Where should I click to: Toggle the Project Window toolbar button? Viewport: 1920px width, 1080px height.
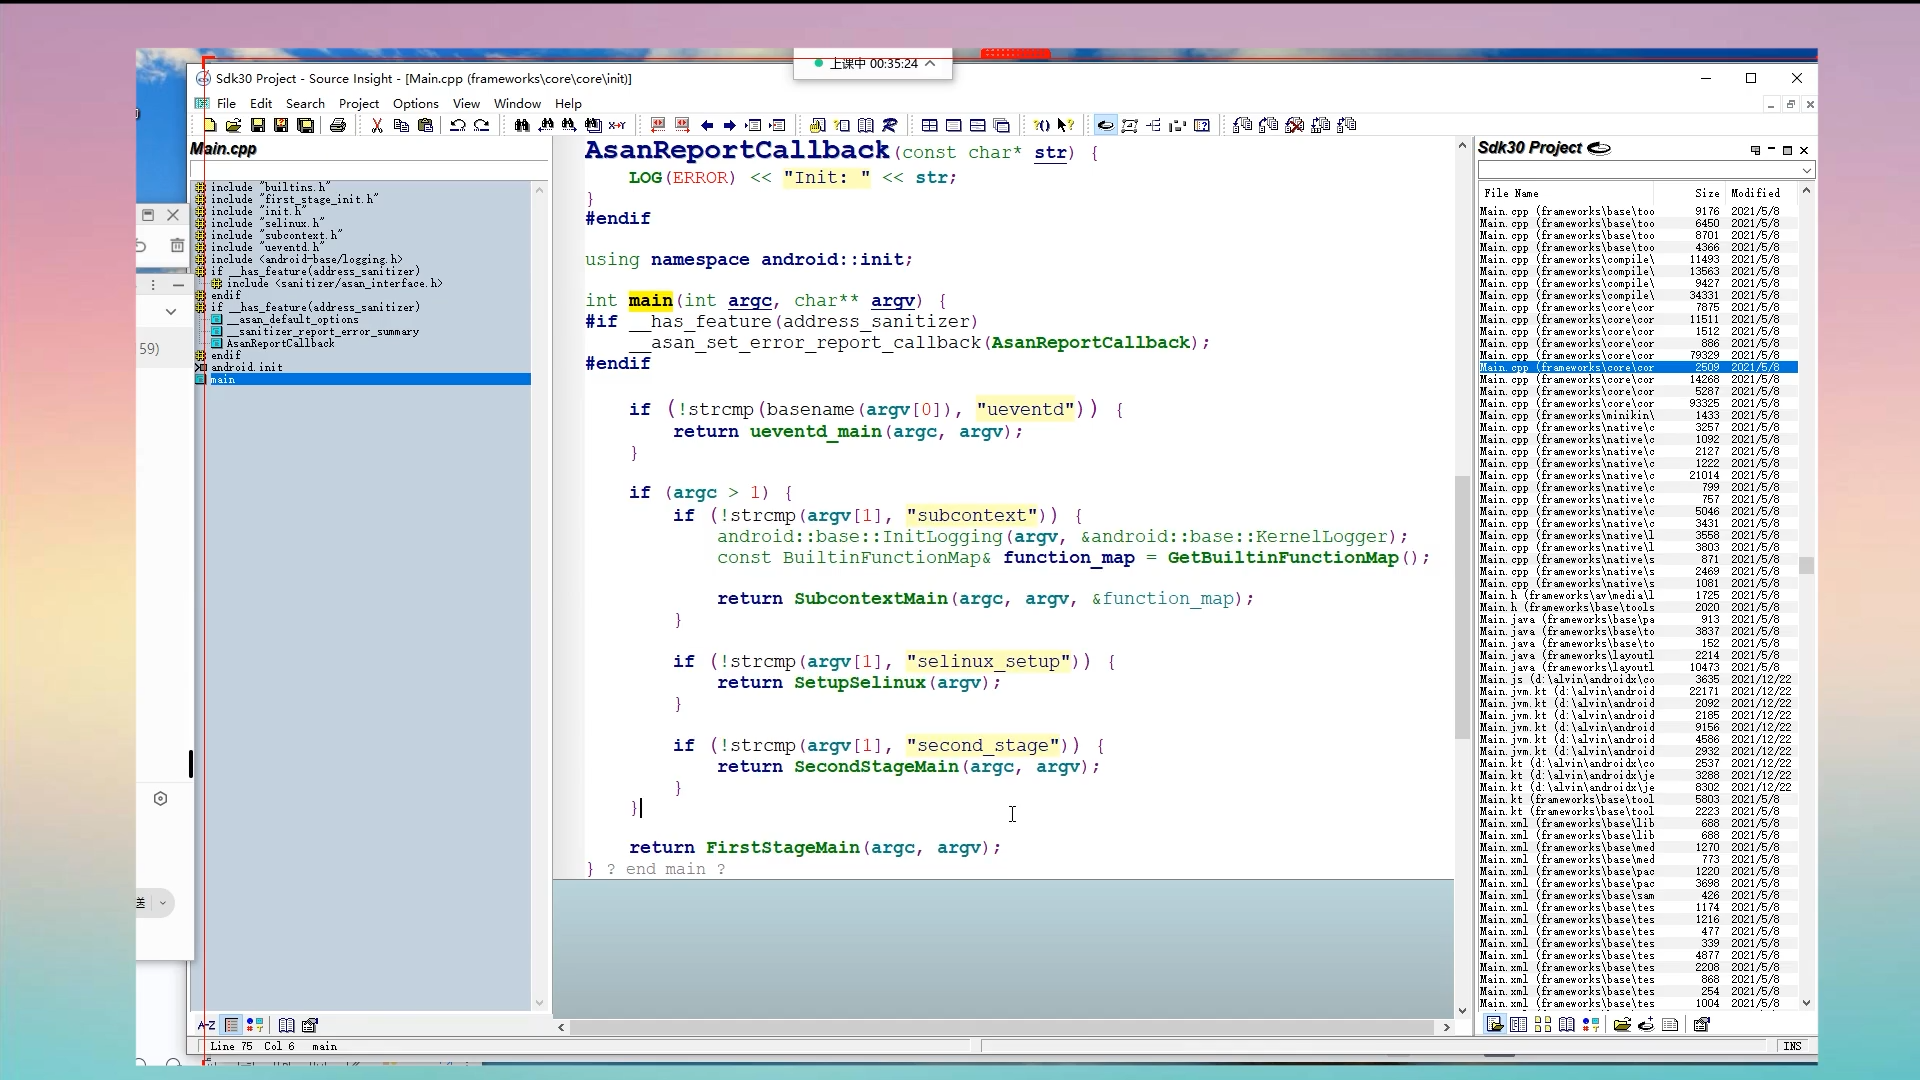(x=1105, y=125)
